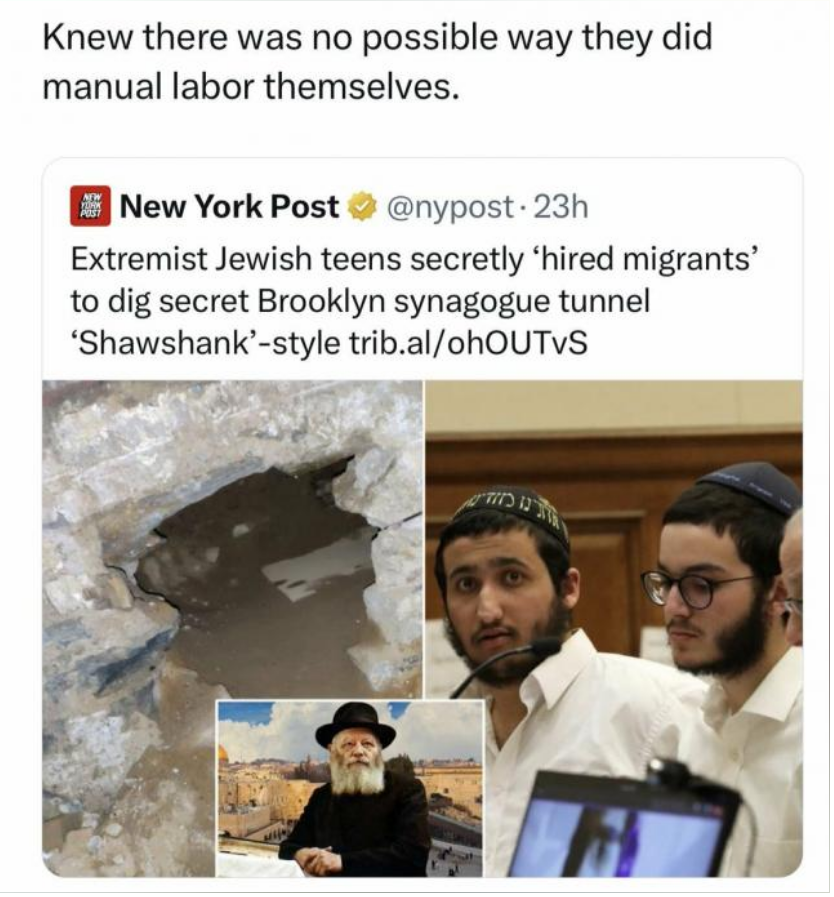The image size is (834, 897).
Task: Click the word 'themselves' in the main tweet
Action: click(x=356, y=87)
